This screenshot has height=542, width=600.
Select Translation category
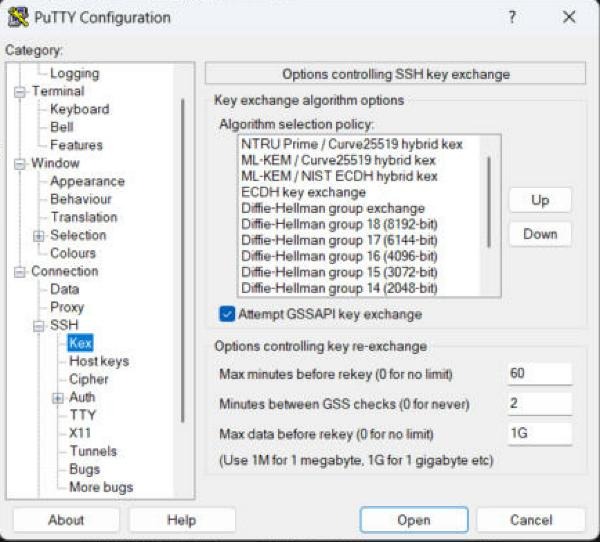84,217
